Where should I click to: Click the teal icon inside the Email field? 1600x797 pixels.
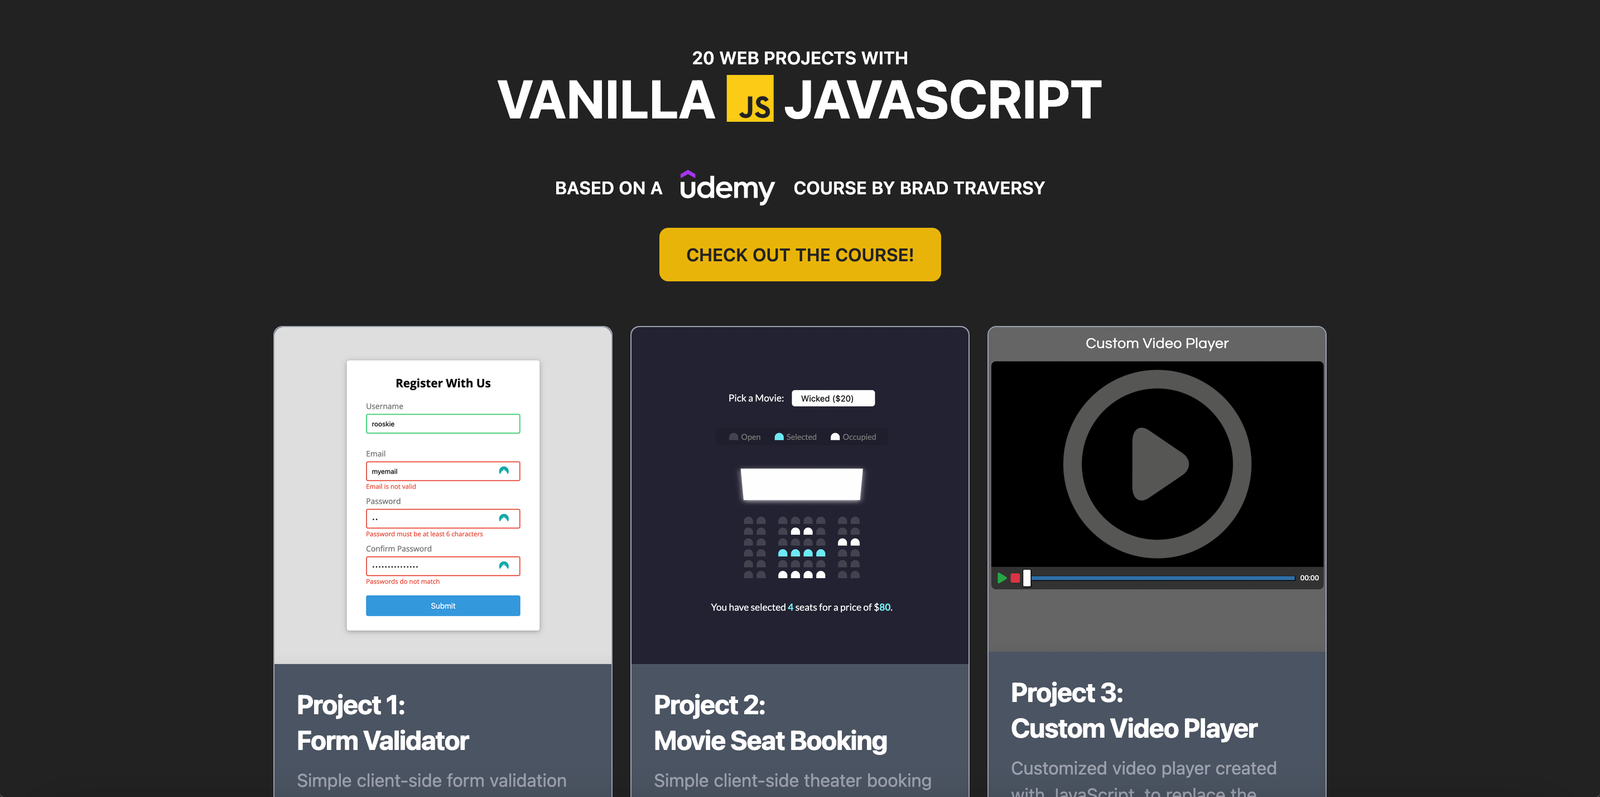[504, 471]
